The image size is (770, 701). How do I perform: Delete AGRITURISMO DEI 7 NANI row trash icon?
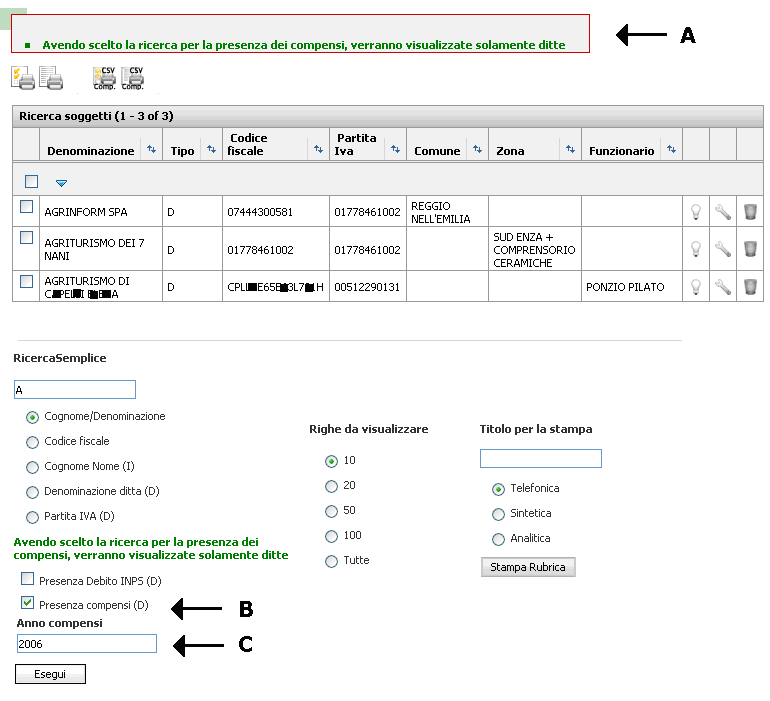pos(750,249)
